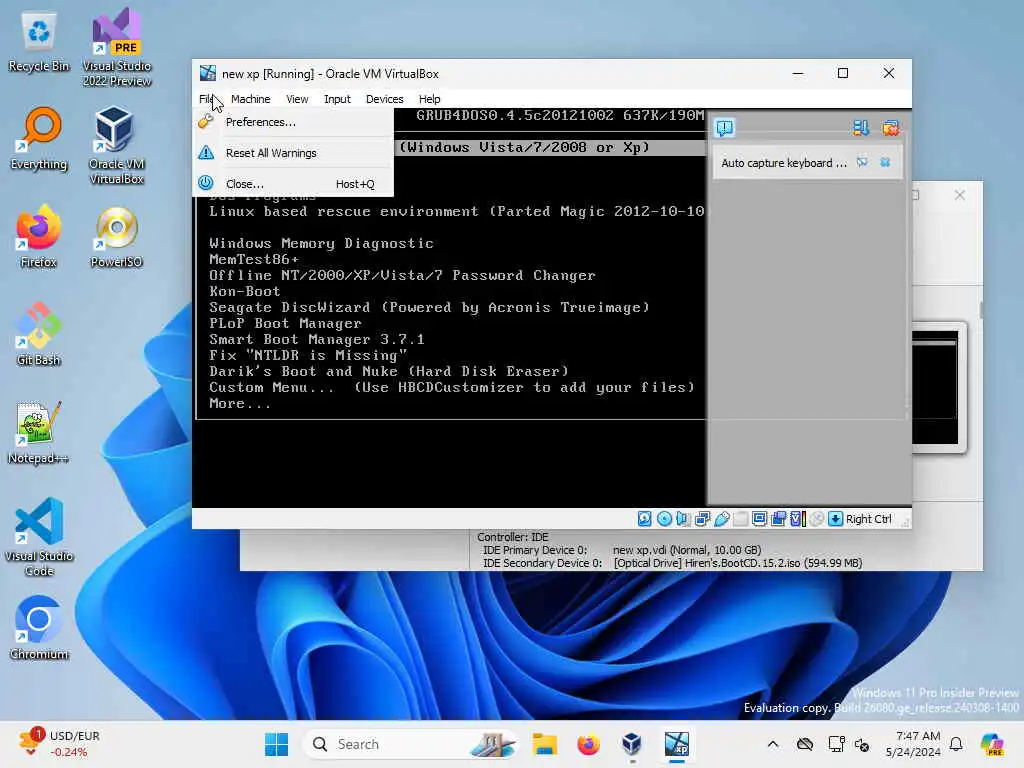Select Offline NT/2000/XP Password Changer entry
This screenshot has width=1024, height=768.
coord(402,275)
